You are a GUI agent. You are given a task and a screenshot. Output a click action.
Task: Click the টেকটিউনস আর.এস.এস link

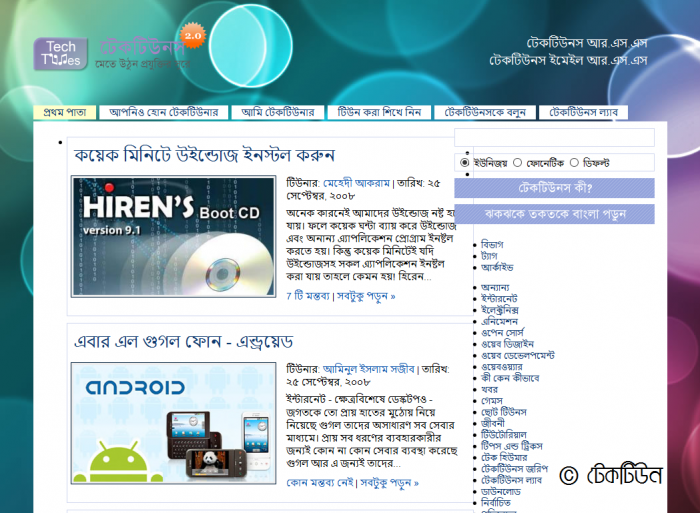587,43
